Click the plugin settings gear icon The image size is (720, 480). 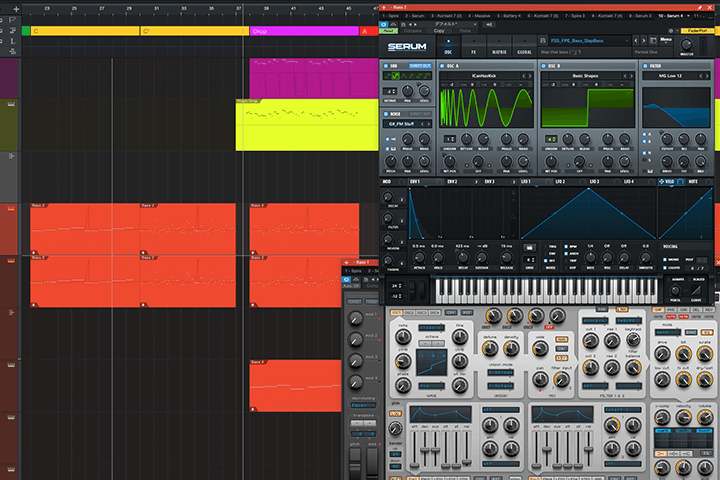coord(671,31)
